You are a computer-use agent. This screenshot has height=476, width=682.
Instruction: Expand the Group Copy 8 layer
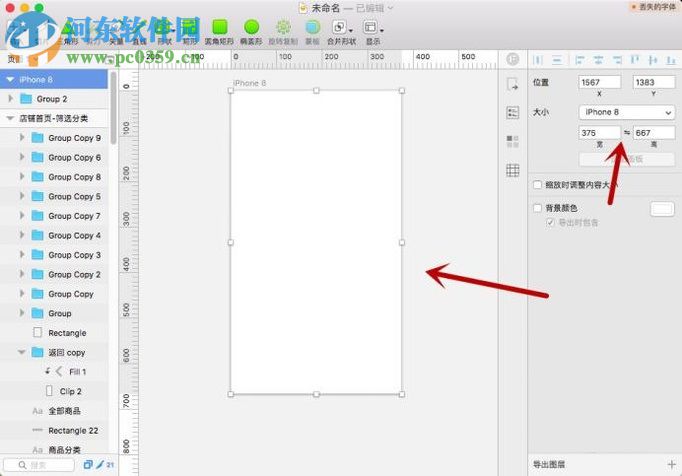pyautogui.click(x=22, y=177)
